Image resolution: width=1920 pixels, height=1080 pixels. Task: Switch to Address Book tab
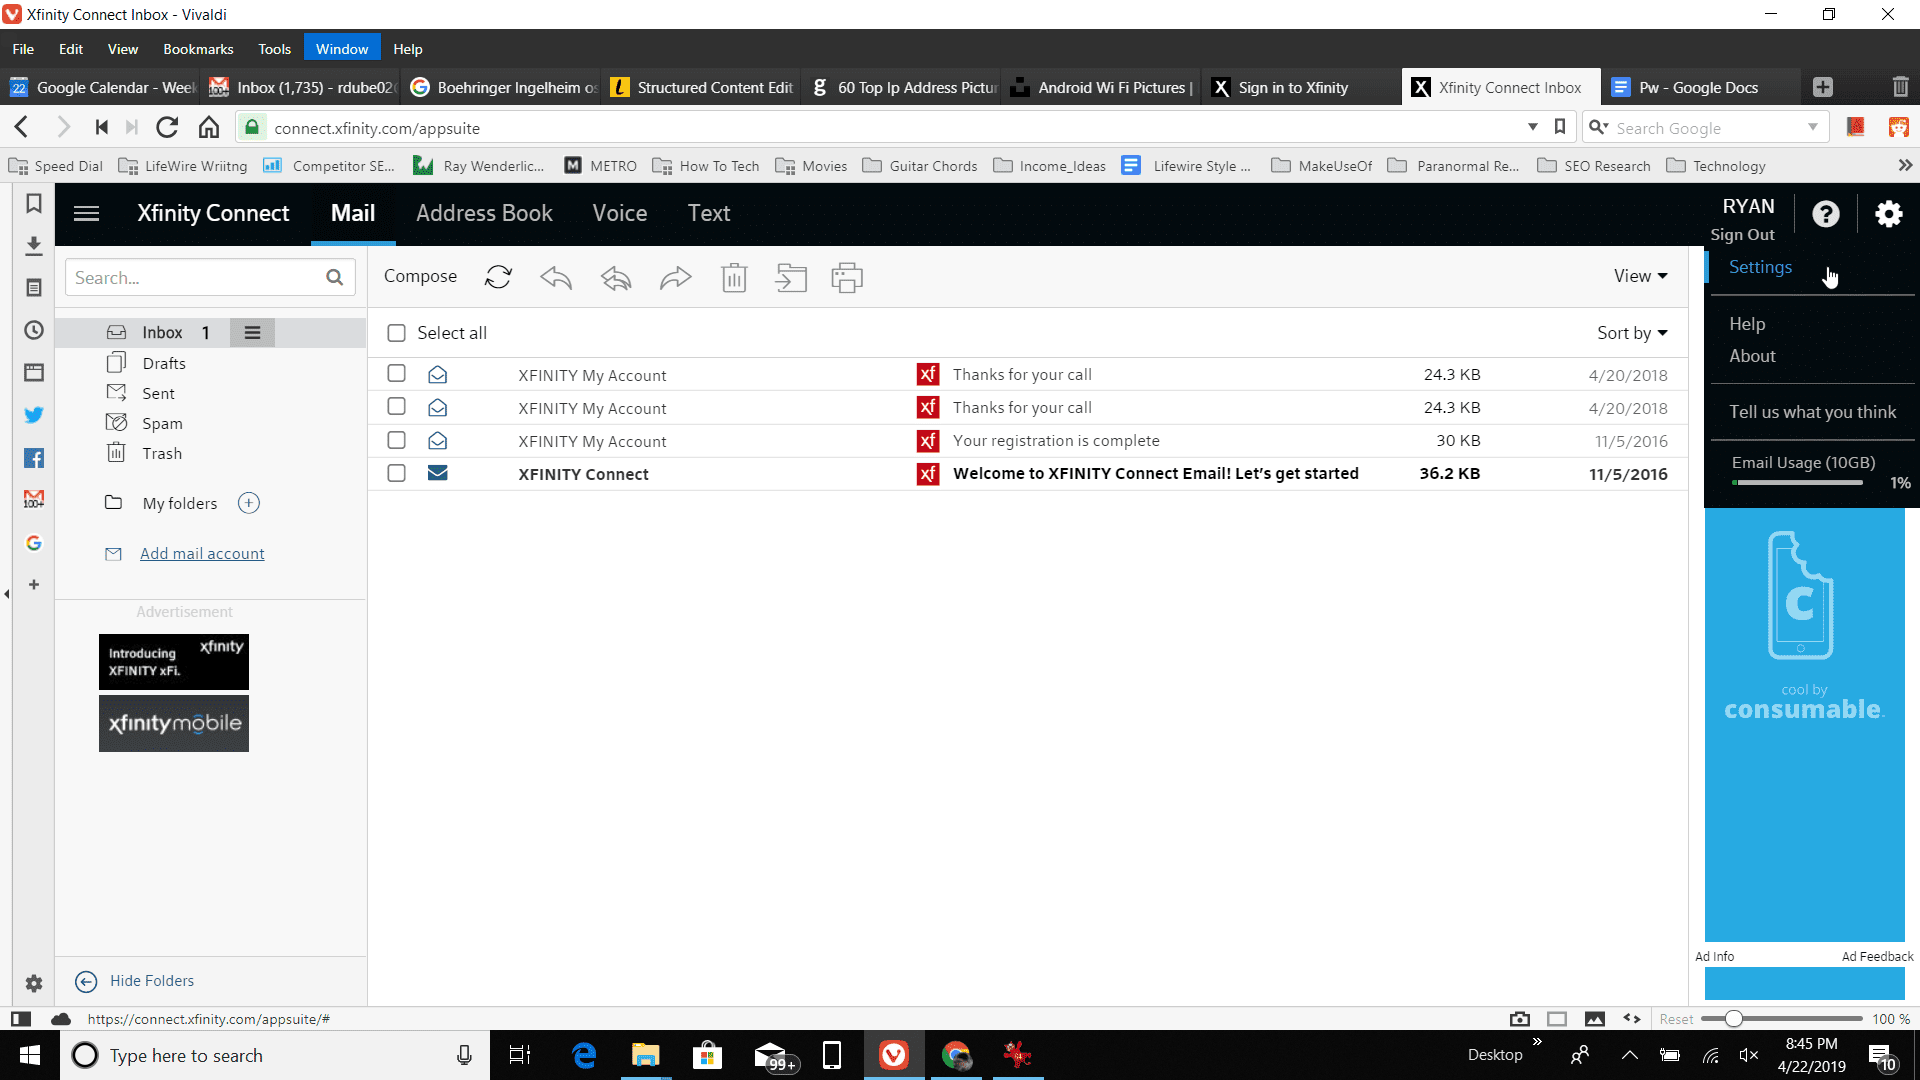[x=484, y=213]
